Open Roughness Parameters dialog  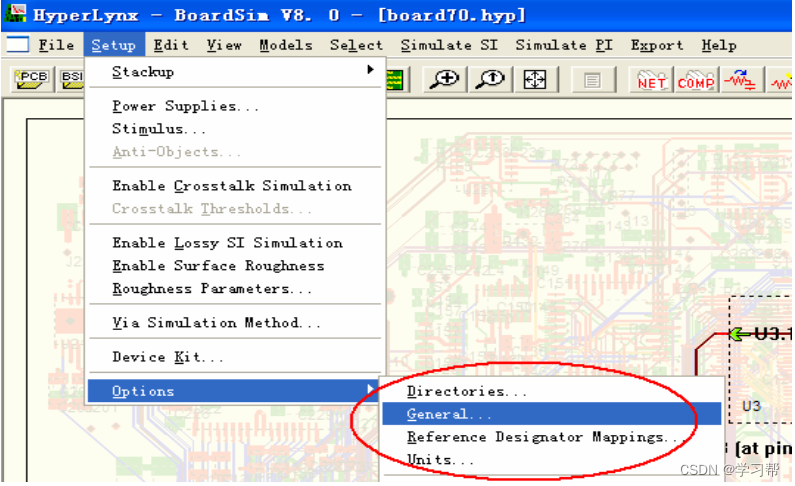234,288
